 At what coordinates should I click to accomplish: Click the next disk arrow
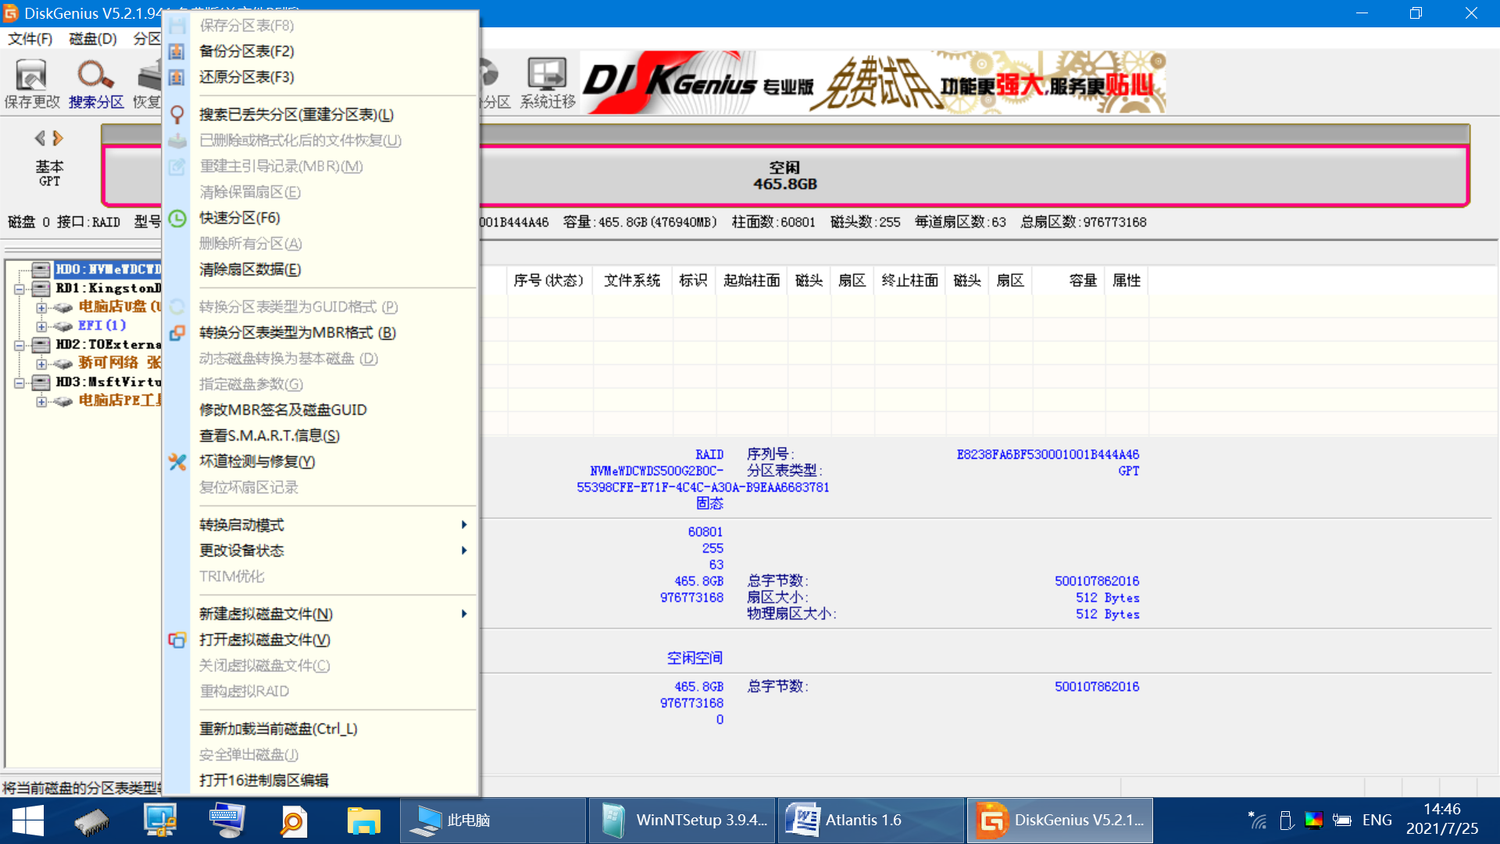click(58, 138)
